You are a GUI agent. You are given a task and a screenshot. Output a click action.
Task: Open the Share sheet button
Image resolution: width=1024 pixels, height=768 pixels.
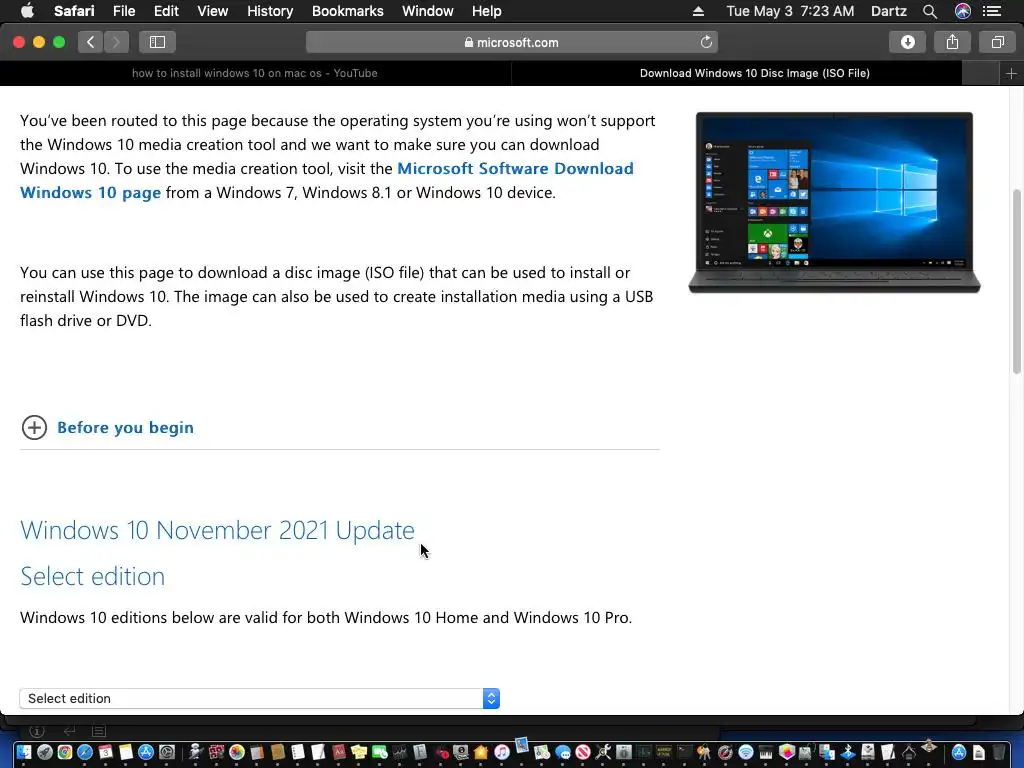[952, 42]
